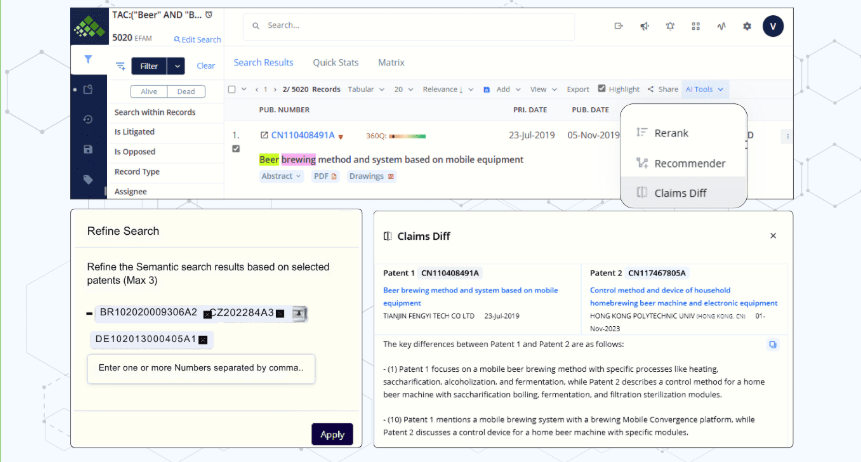Go to previous page arrow
Viewport: 861px width, 462px height.
(x=256, y=90)
